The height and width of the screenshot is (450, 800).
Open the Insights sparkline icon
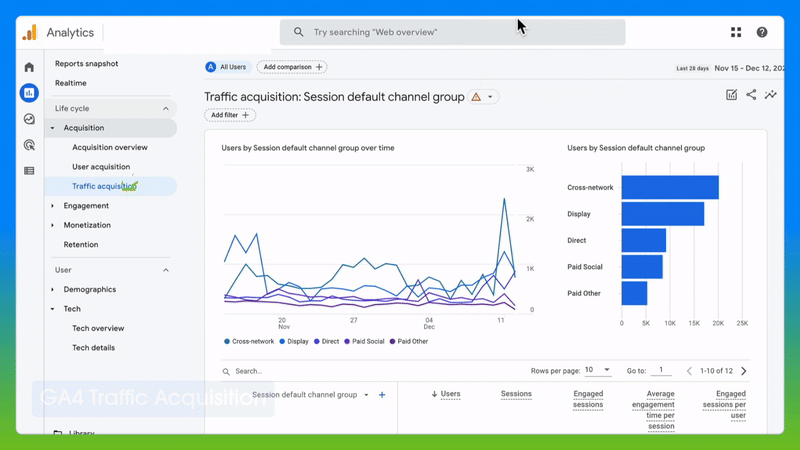pyautogui.click(x=770, y=94)
